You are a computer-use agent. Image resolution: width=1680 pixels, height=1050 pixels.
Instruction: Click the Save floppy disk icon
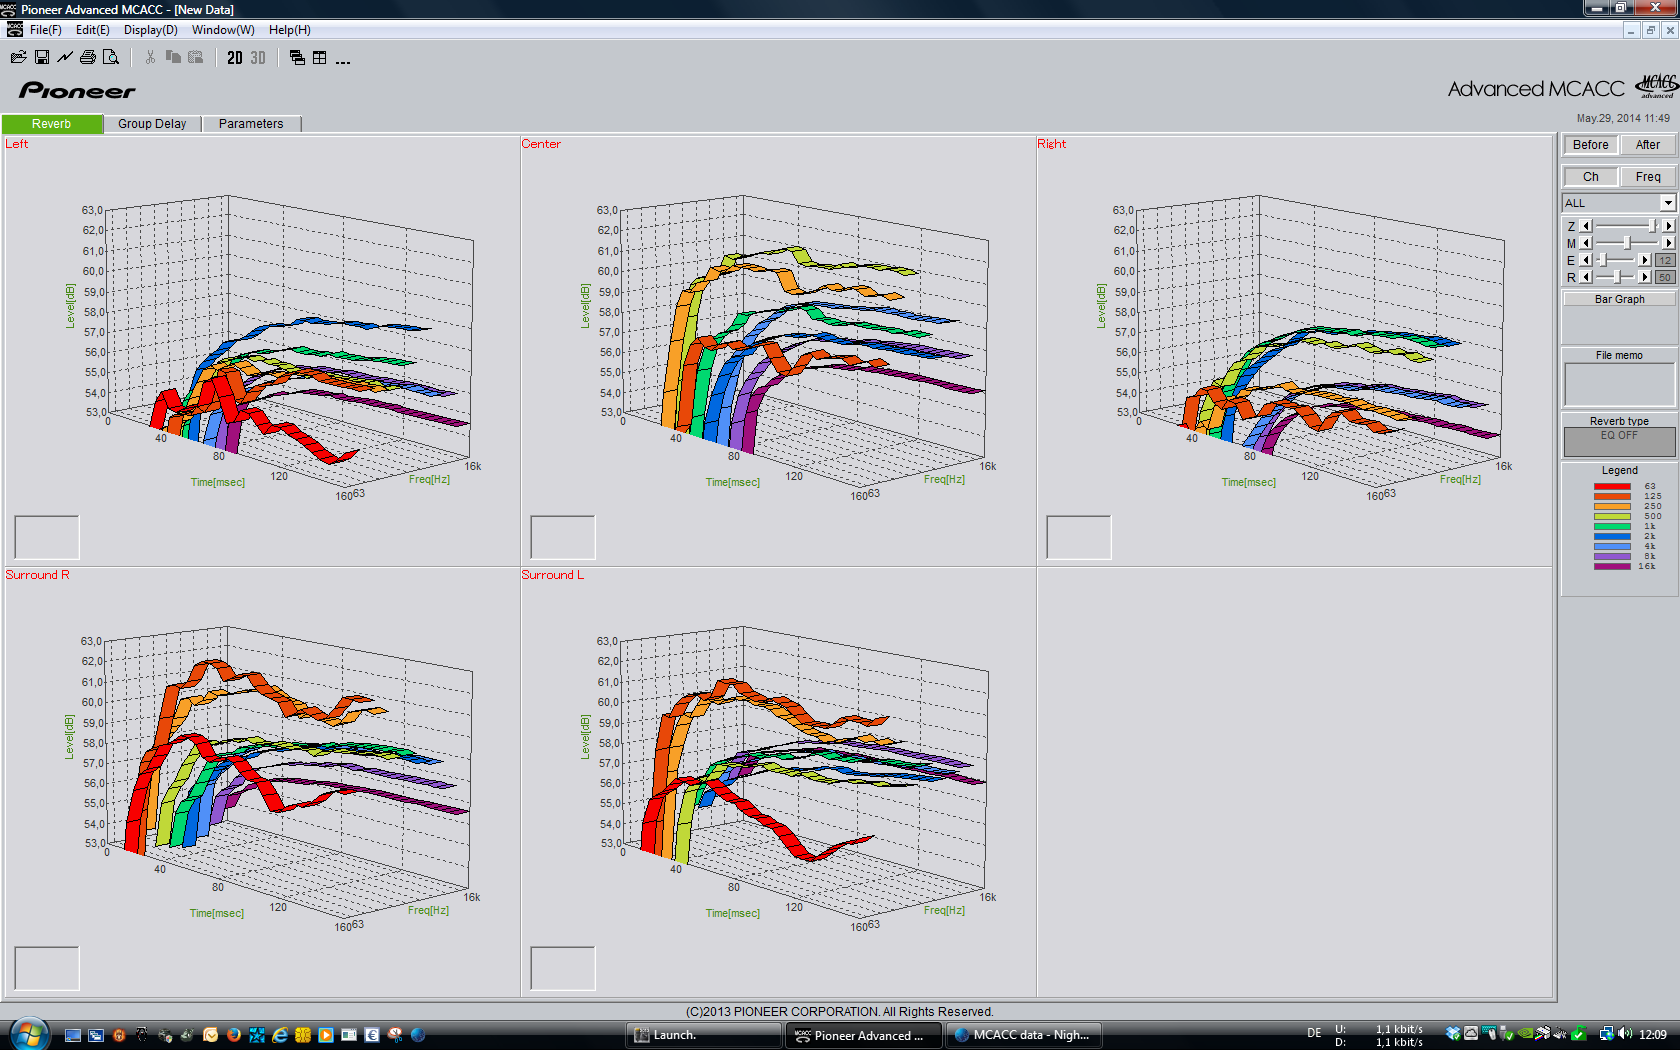tap(42, 58)
